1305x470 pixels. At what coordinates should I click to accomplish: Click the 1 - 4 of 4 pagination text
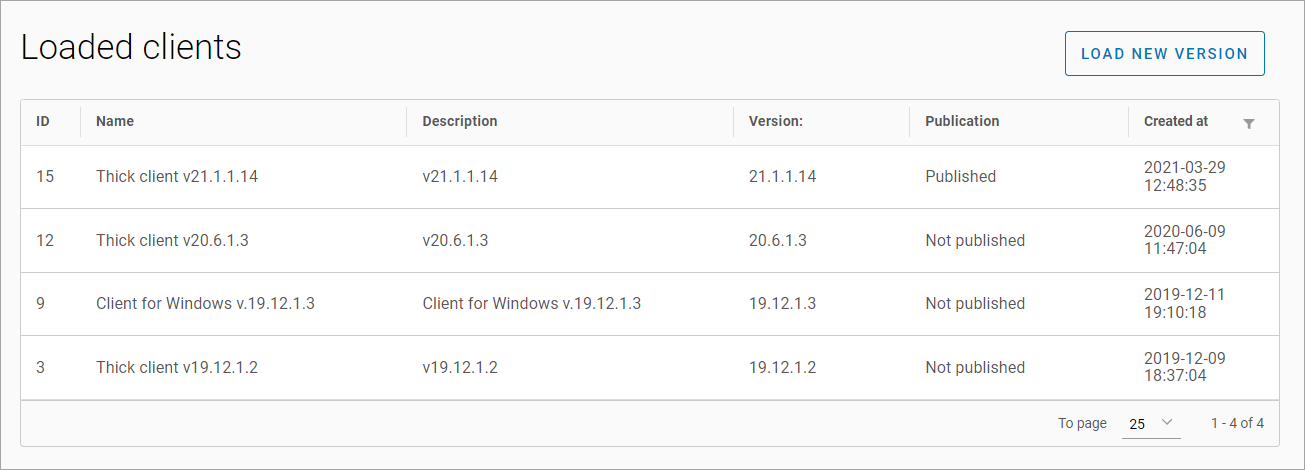(x=1237, y=423)
